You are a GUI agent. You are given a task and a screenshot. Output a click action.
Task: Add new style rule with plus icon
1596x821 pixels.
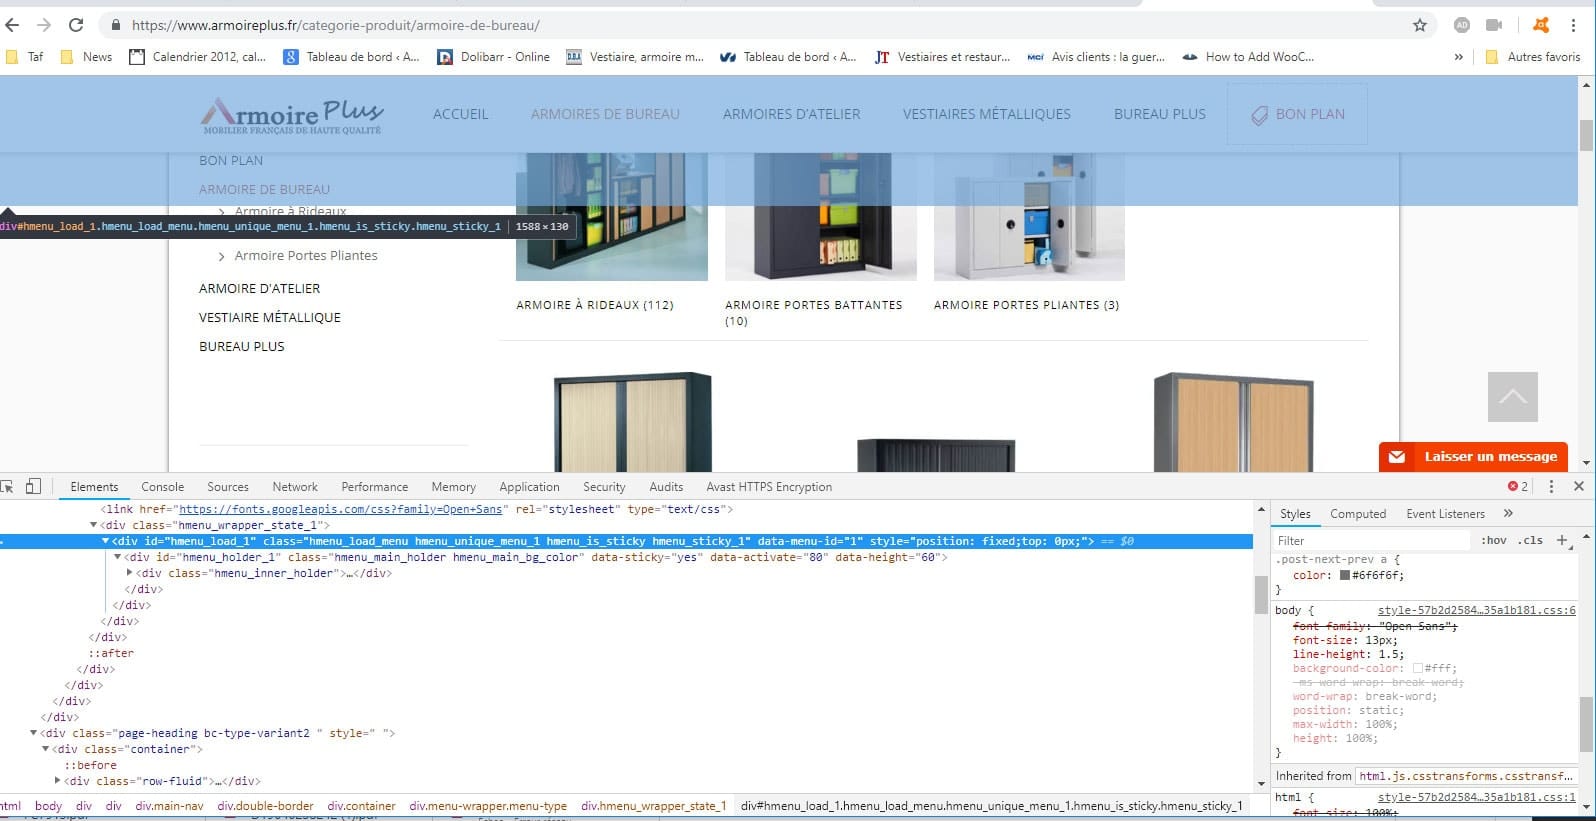[1562, 540]
